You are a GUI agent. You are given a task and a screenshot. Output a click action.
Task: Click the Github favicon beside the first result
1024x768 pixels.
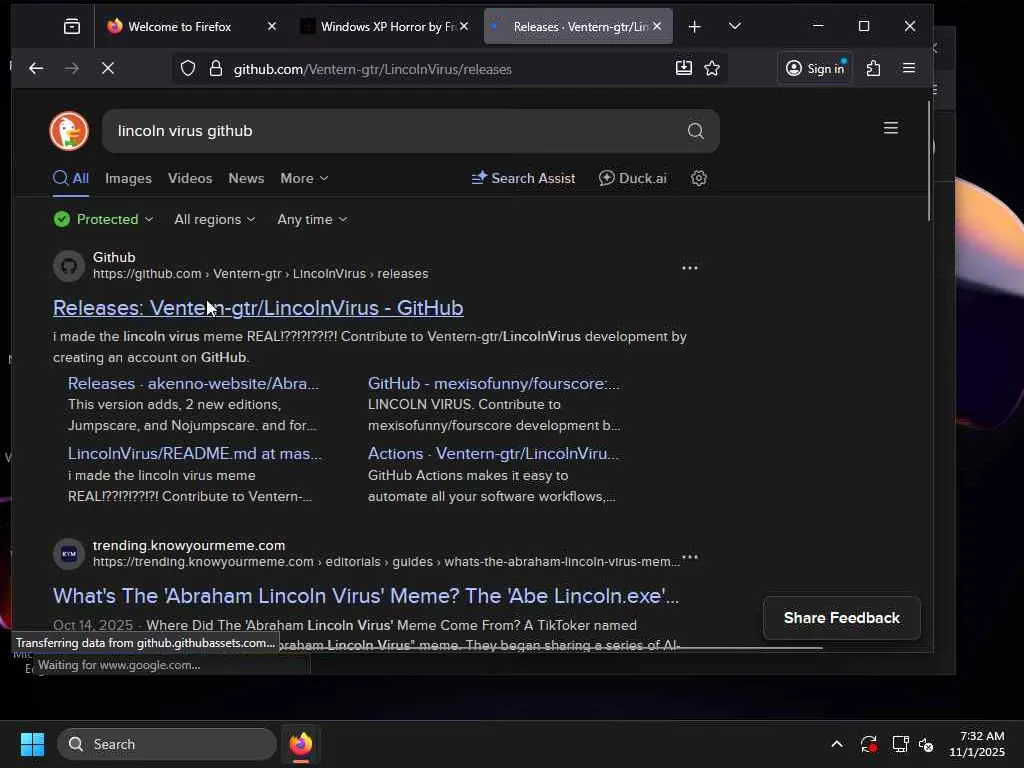69,266
